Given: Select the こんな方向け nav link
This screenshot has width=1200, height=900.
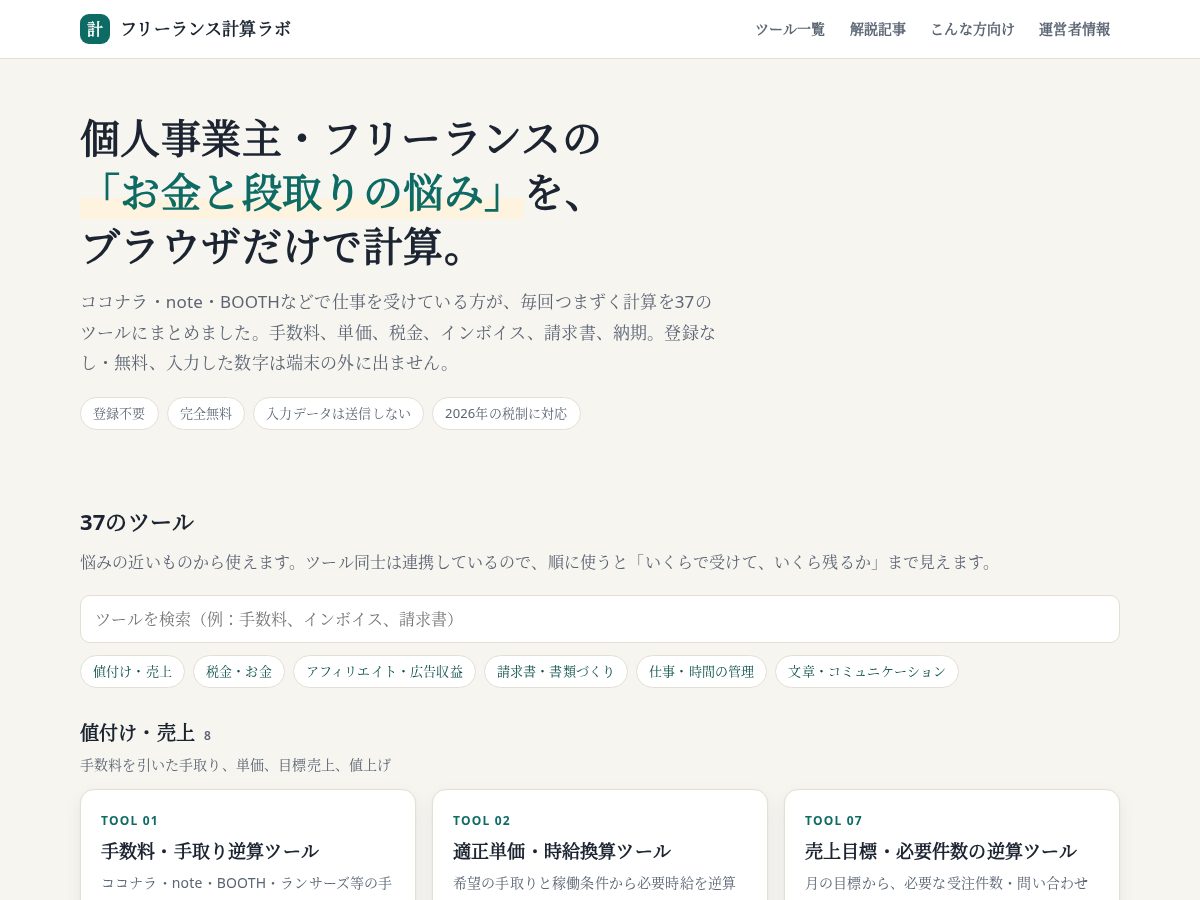Looking at the screenshot, I should 972,29.
